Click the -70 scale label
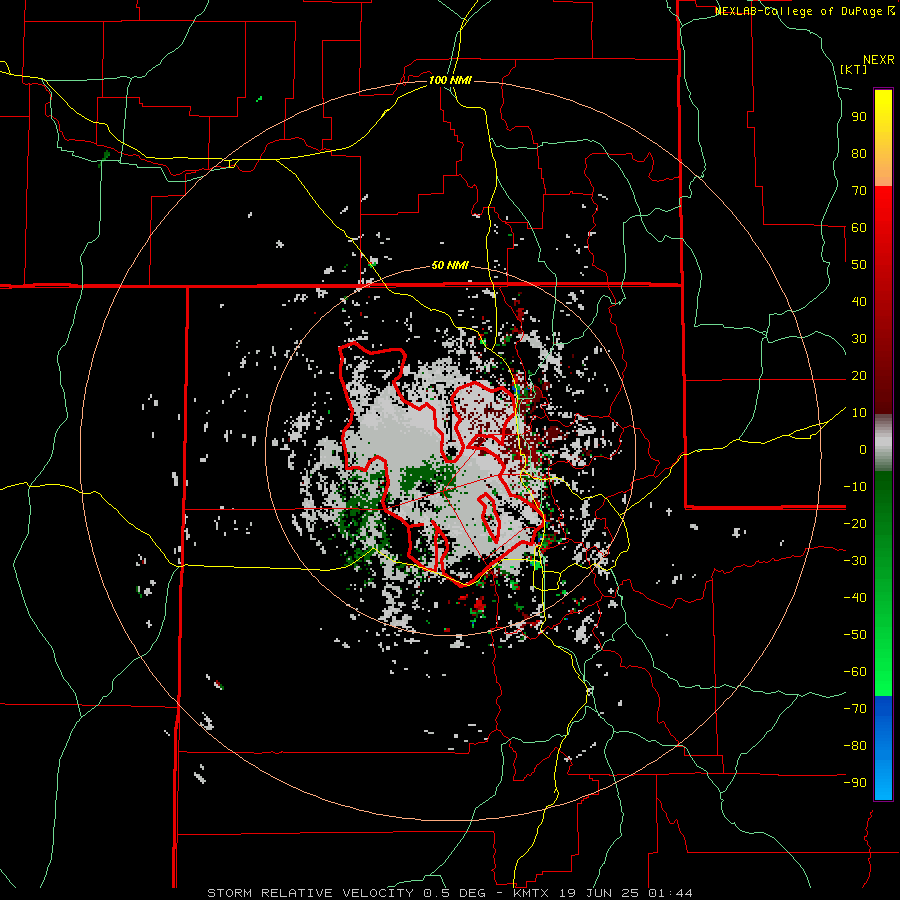The height and width of the screenshot is (900, 900). pos(855,709)
